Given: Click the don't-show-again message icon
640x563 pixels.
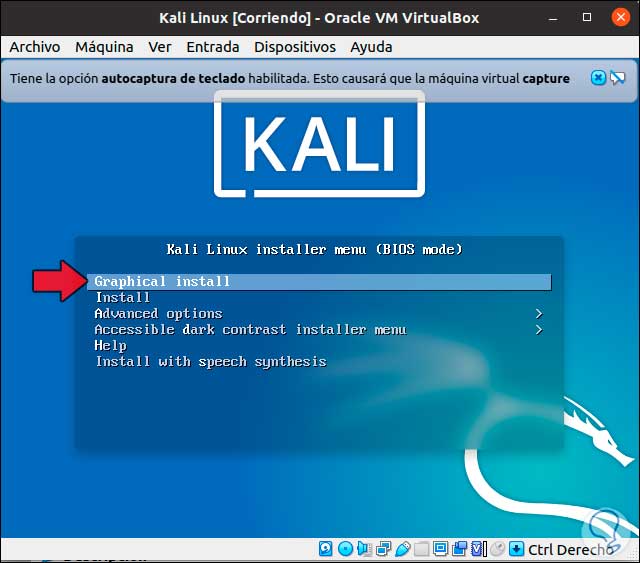Looking at the screenshot, I should click(618, 78).
